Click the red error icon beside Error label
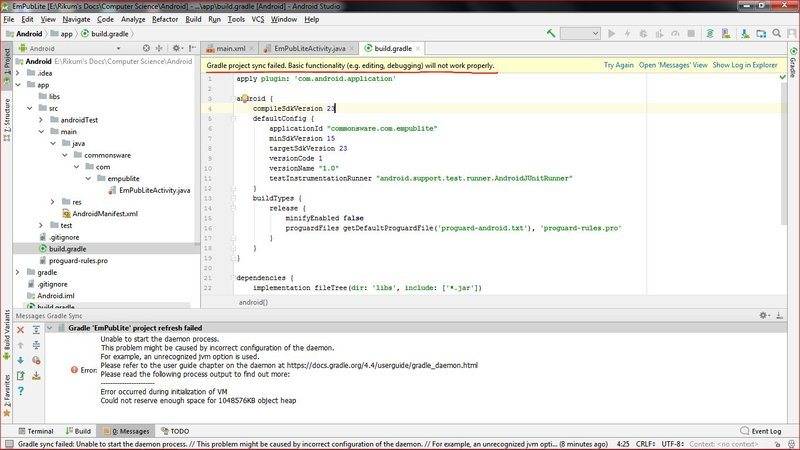800x450 pixels. (73, 370)
